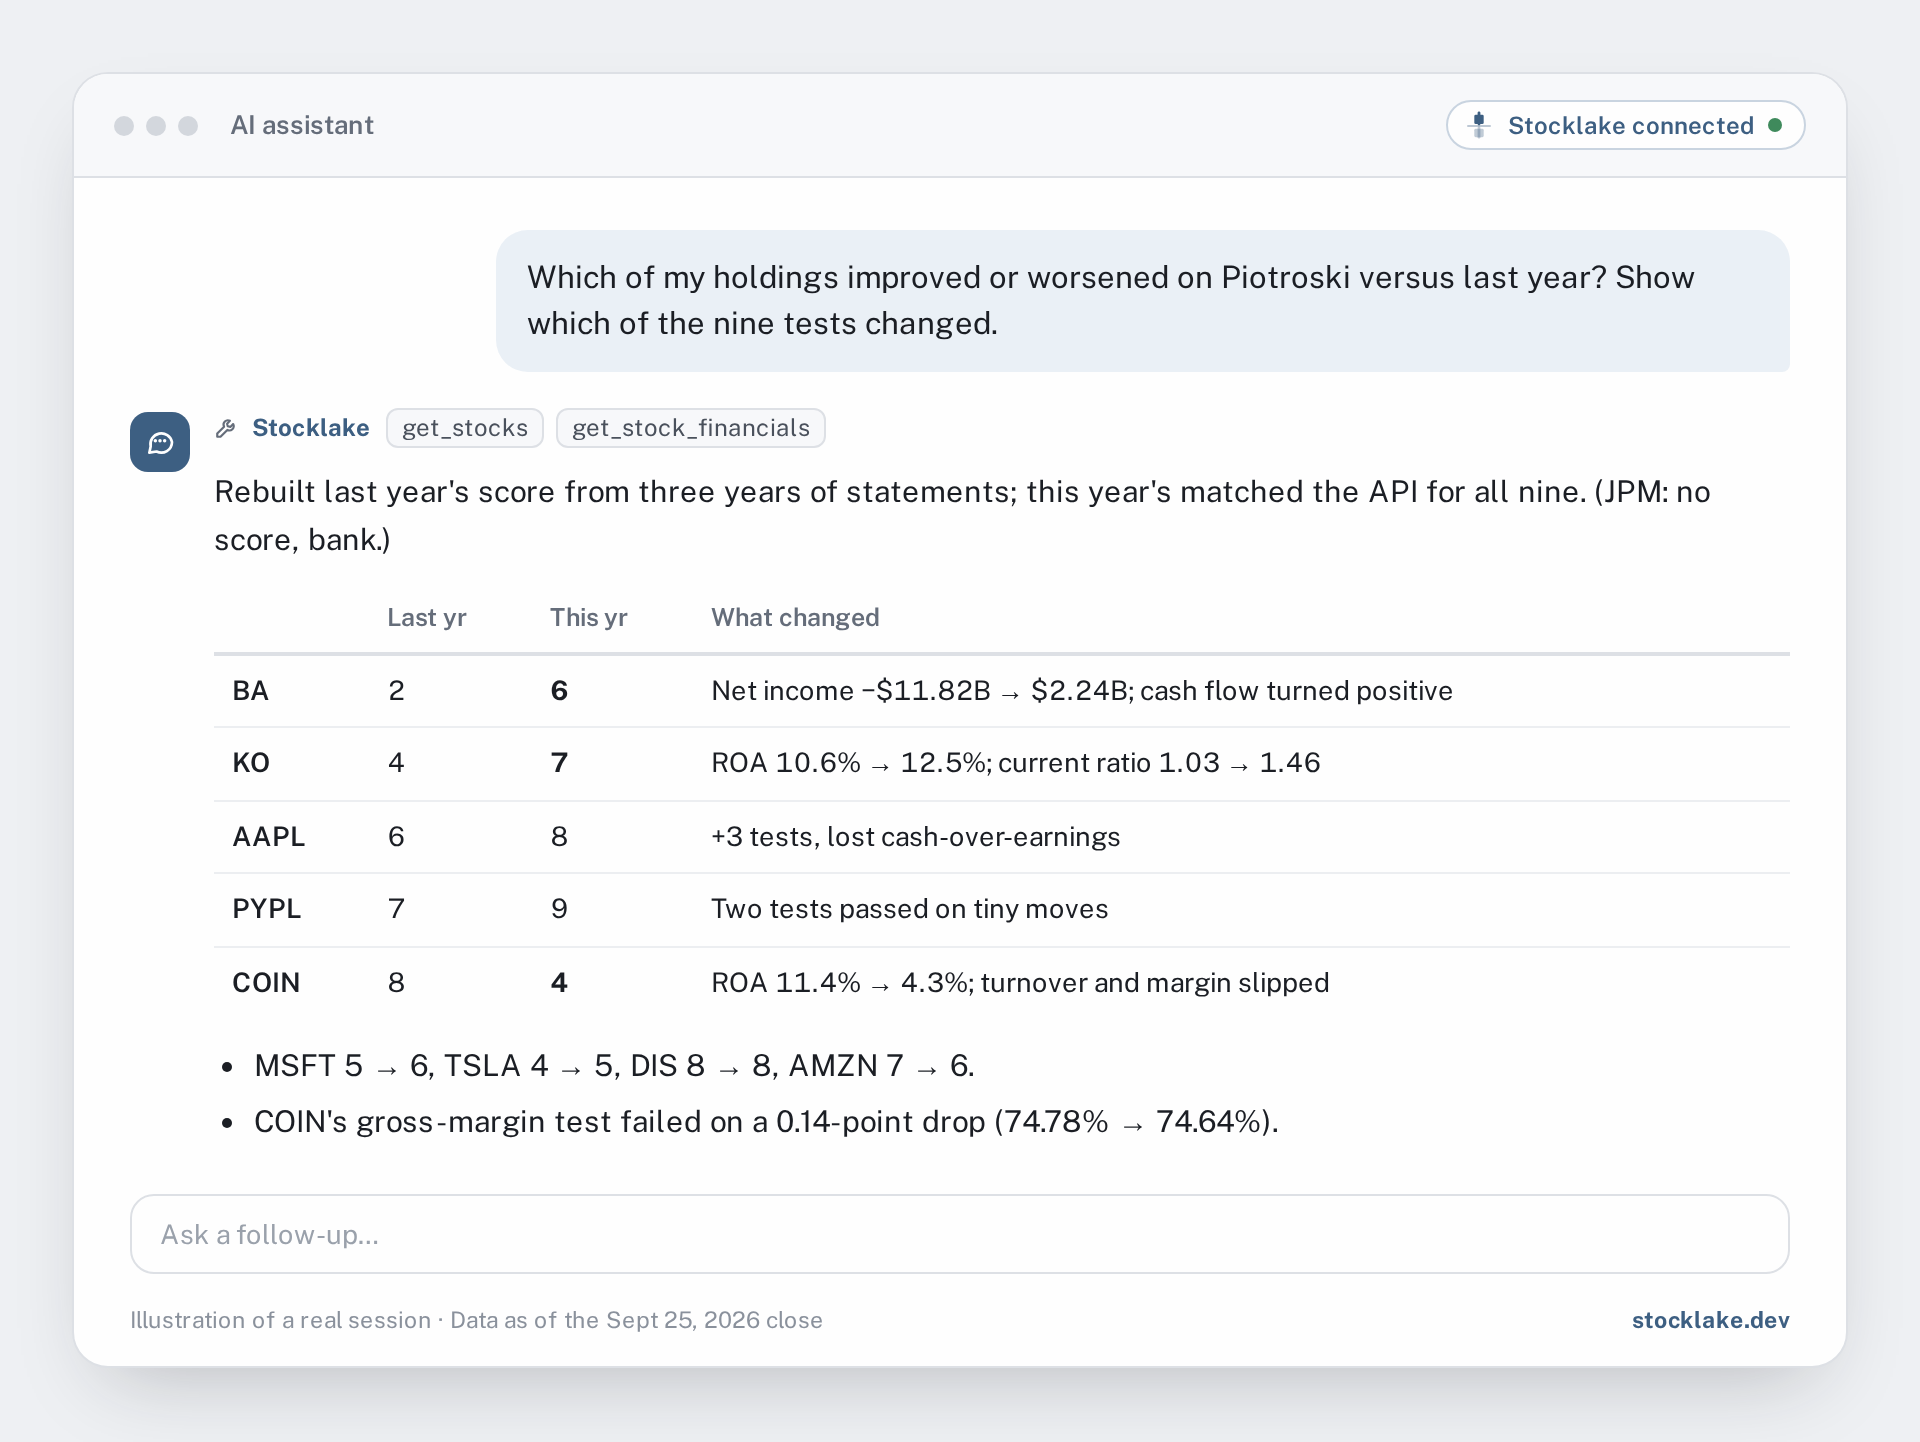Click the 'Rebuilt last year's score' summary paragraph
The image size is (1920, 1442).
[962, 516]
